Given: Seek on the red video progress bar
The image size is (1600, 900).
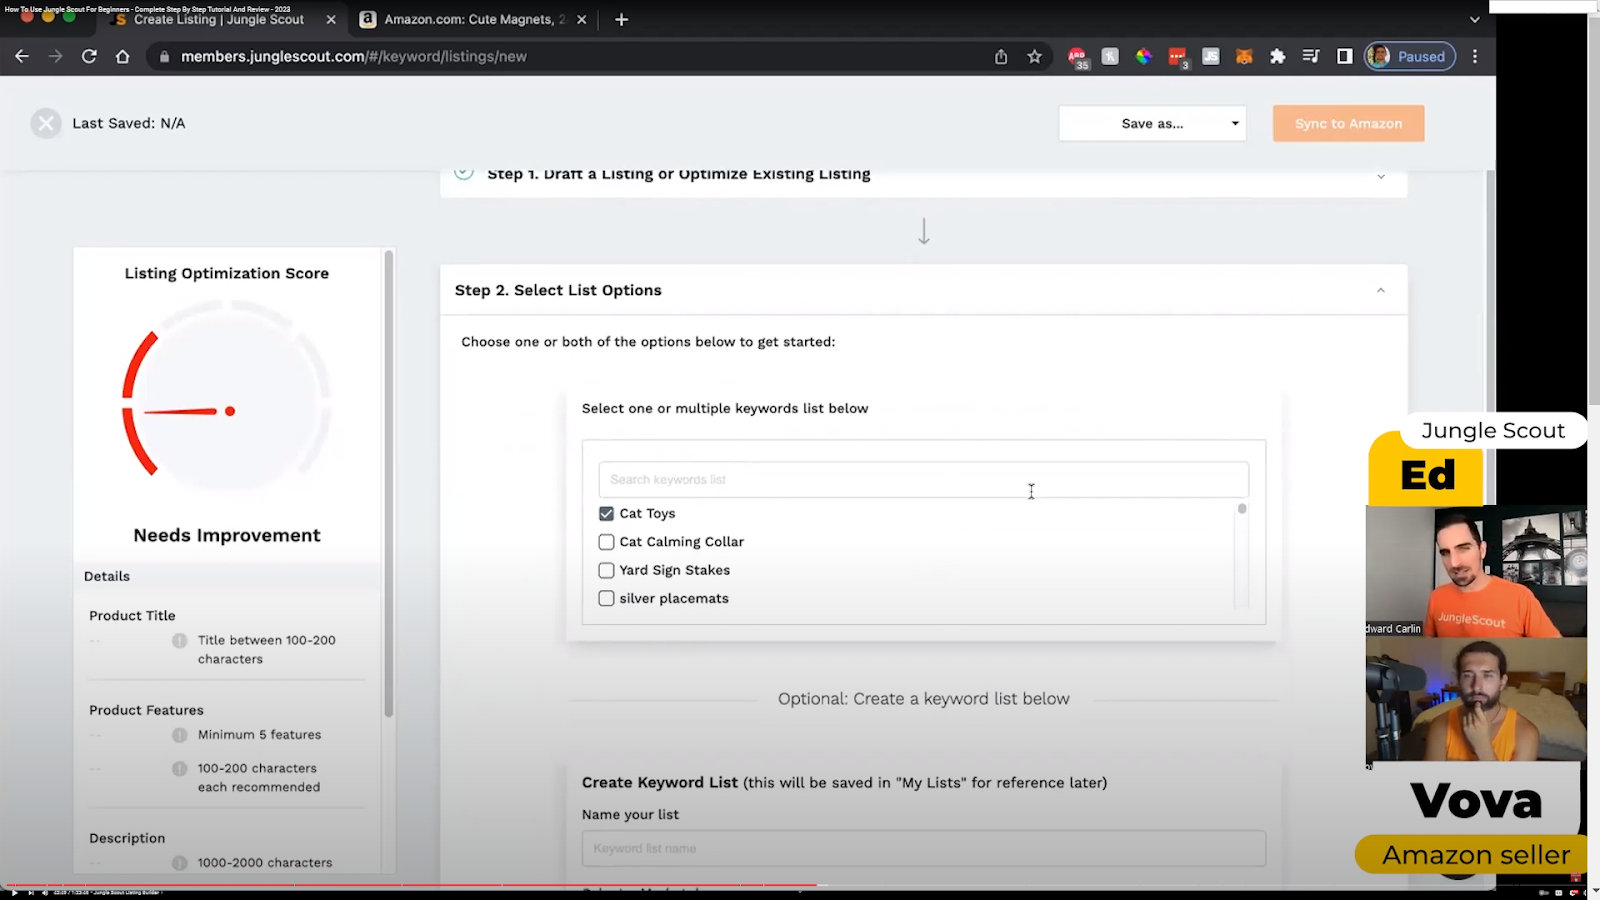Looking at the screenshot, I should [x=410, y=885].
